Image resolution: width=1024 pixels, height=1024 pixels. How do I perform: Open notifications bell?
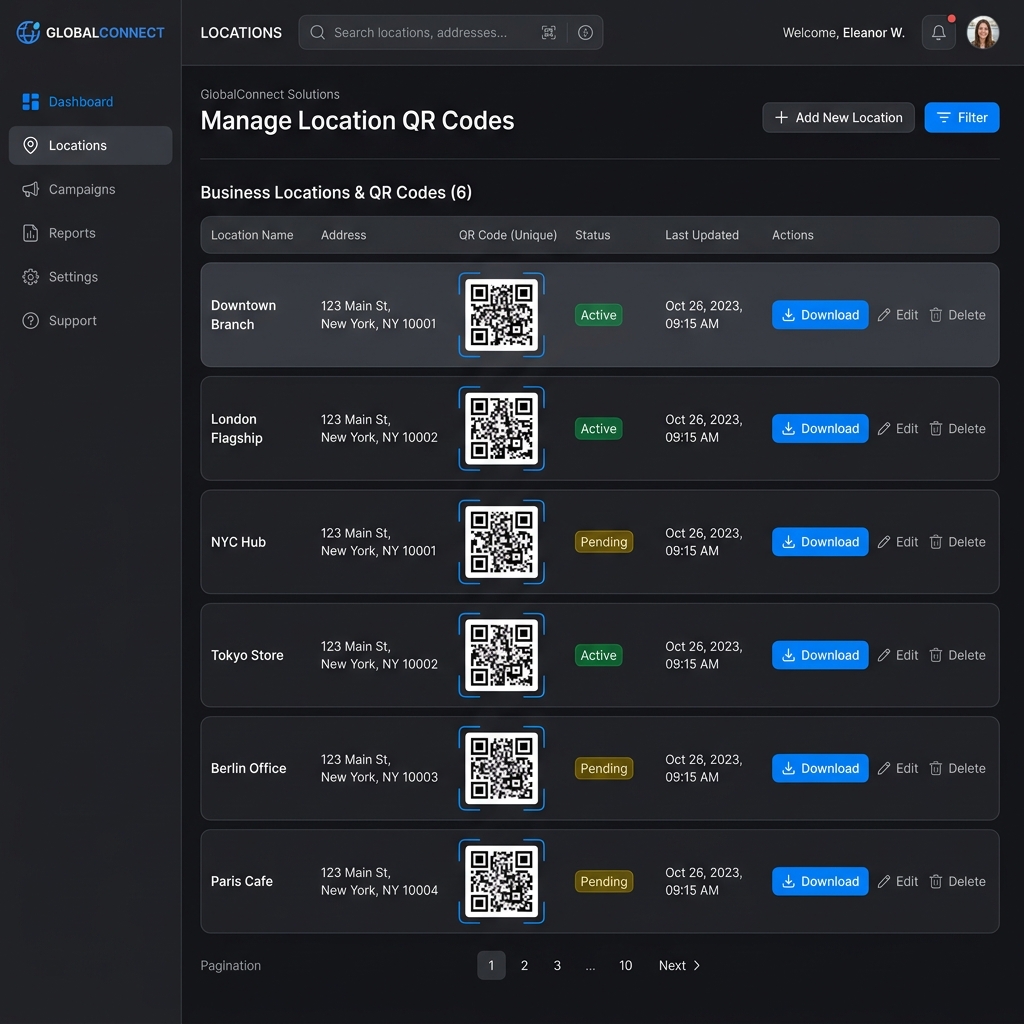pos(938,33)
